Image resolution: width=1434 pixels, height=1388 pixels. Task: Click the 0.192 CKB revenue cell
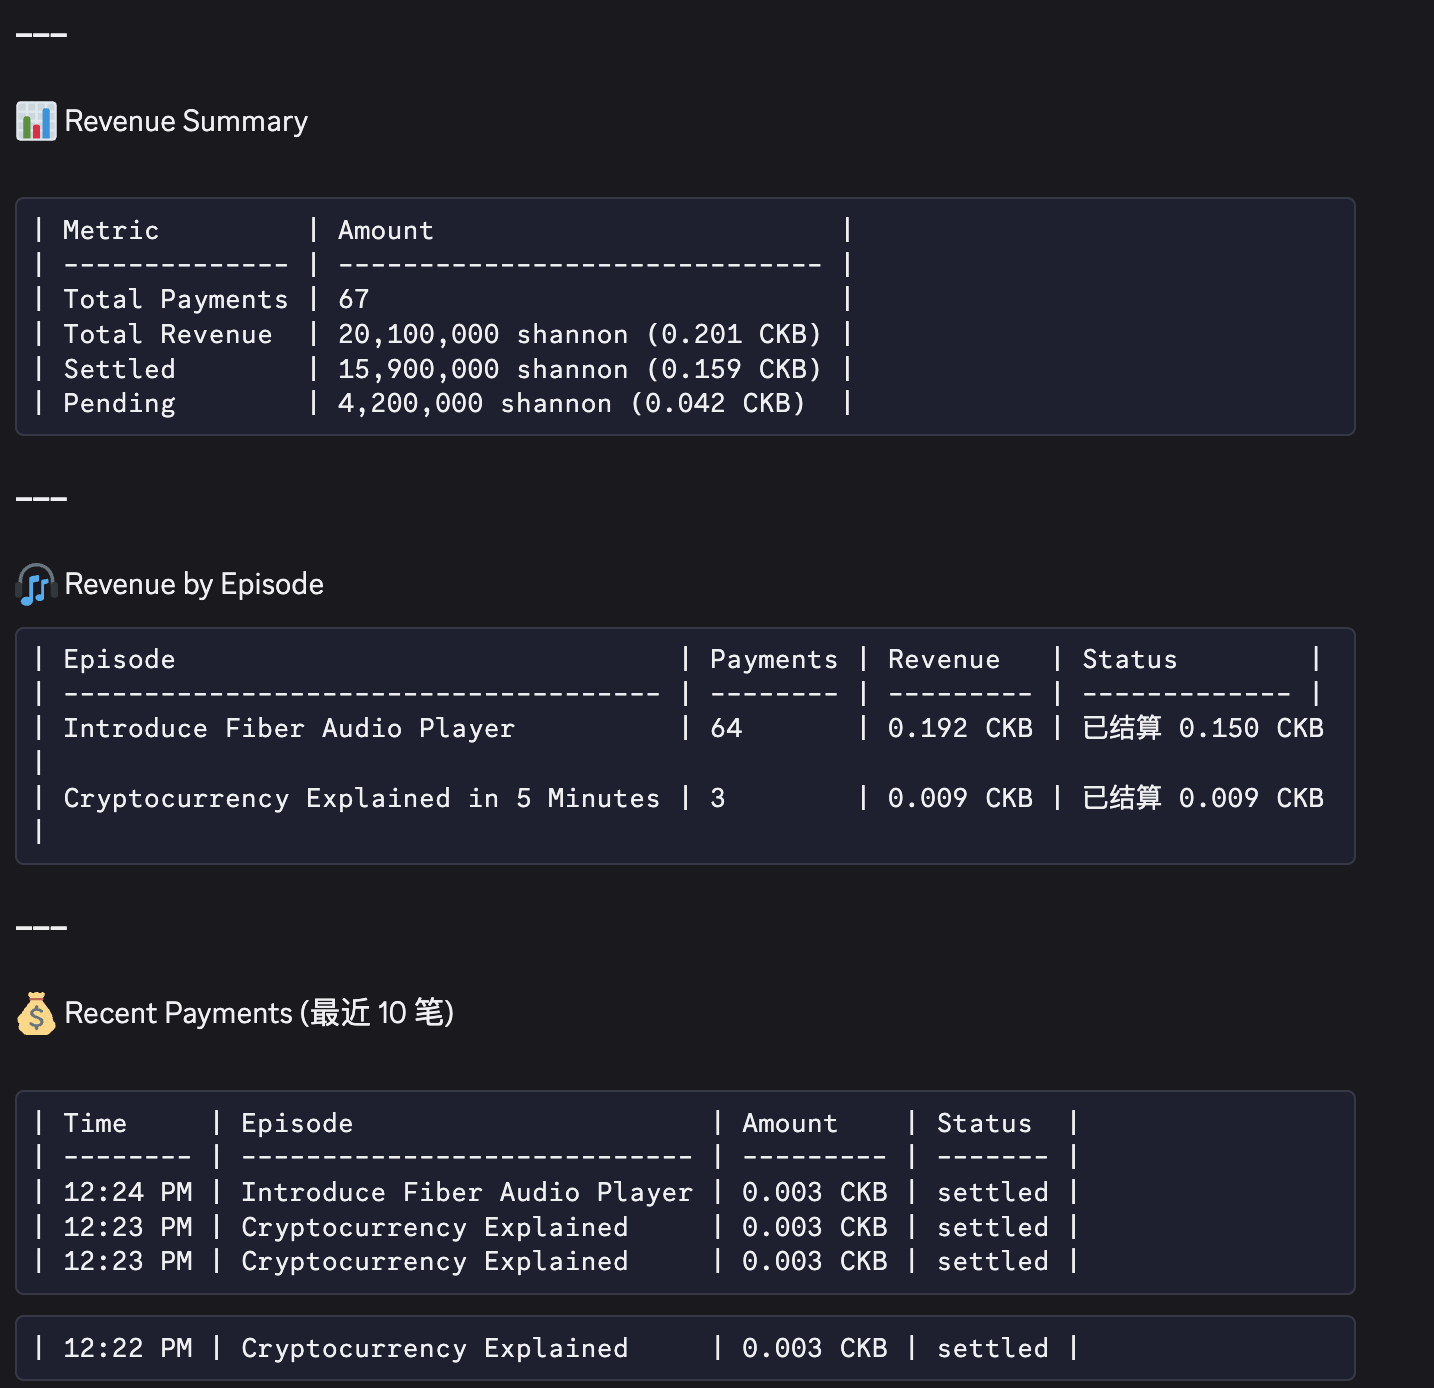point(959,728)
